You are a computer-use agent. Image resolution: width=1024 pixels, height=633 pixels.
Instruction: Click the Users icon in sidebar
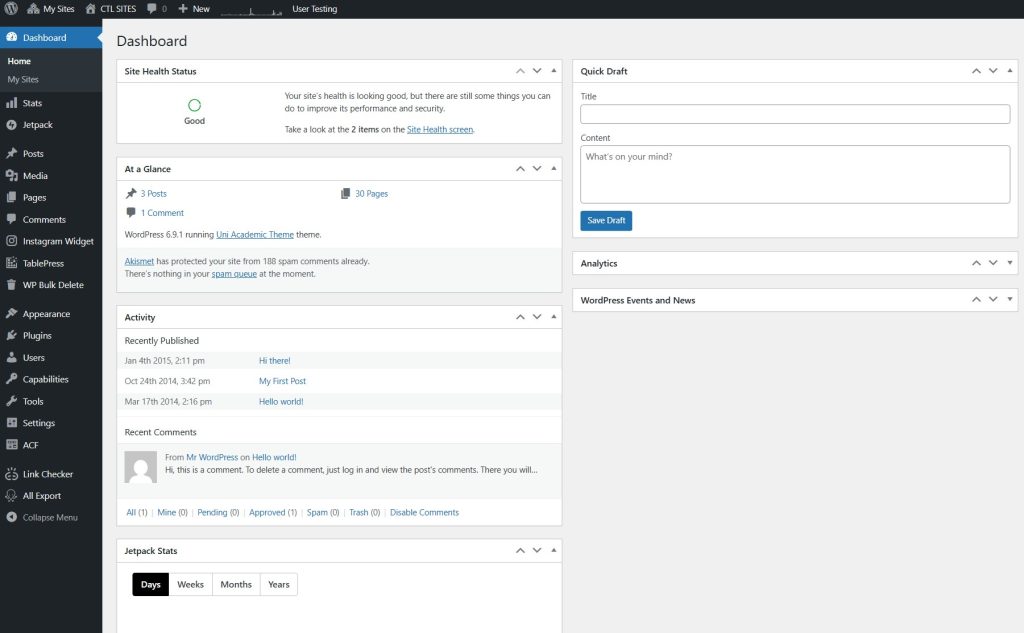pos(12,357)
